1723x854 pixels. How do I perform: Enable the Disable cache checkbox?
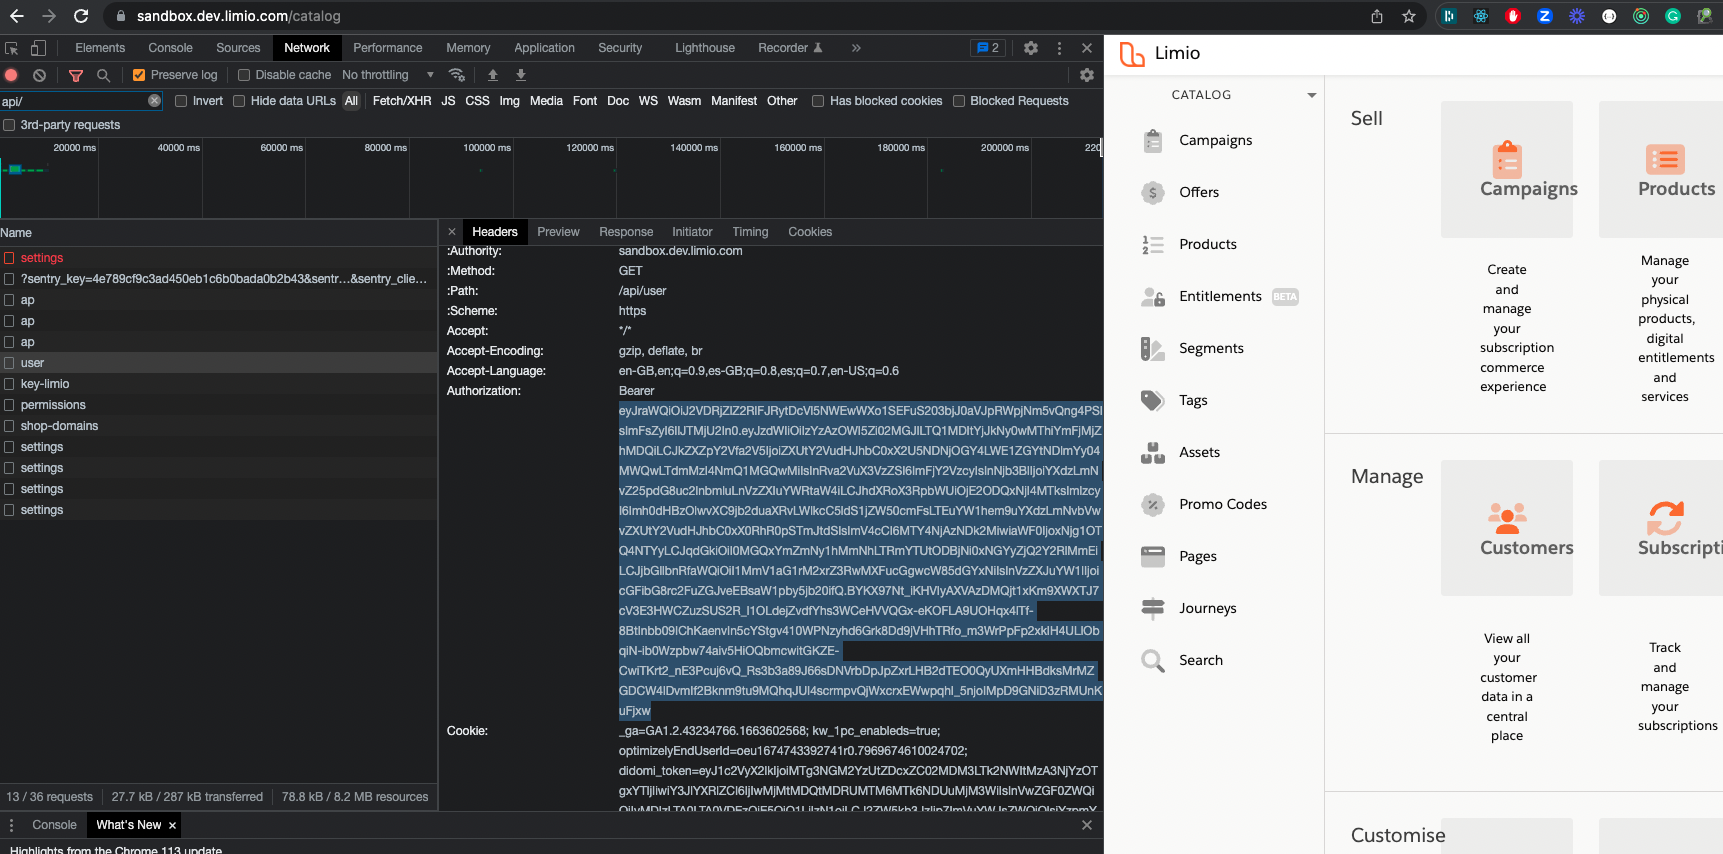244,75
